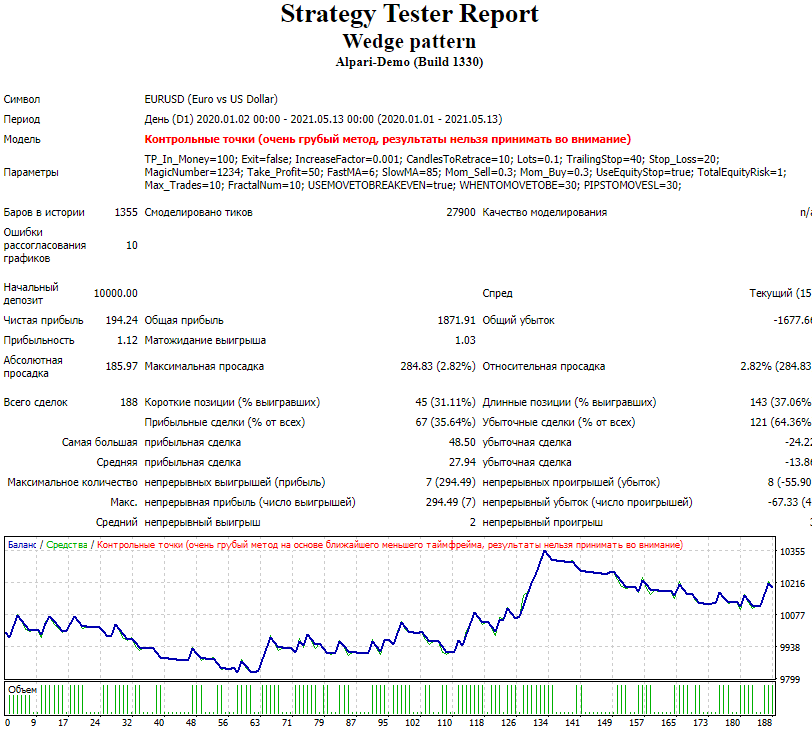This screenshot has height=733, width=812.
Task: Click the green "Средства" legend label
Action: pyautogui.click(x=67, y=545)
